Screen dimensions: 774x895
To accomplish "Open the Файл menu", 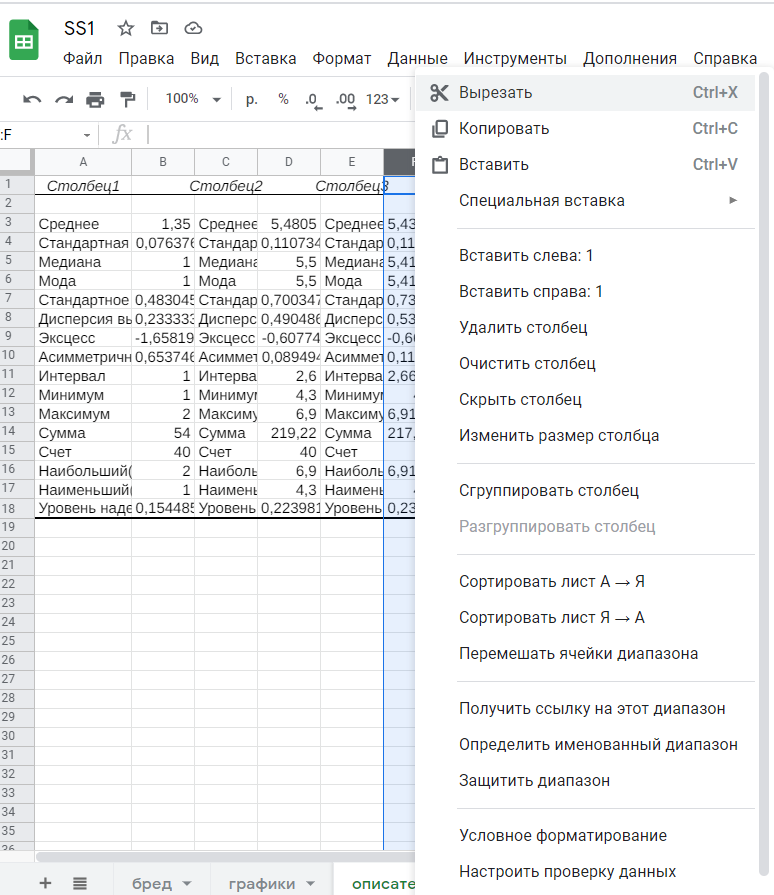I will 82,58.
